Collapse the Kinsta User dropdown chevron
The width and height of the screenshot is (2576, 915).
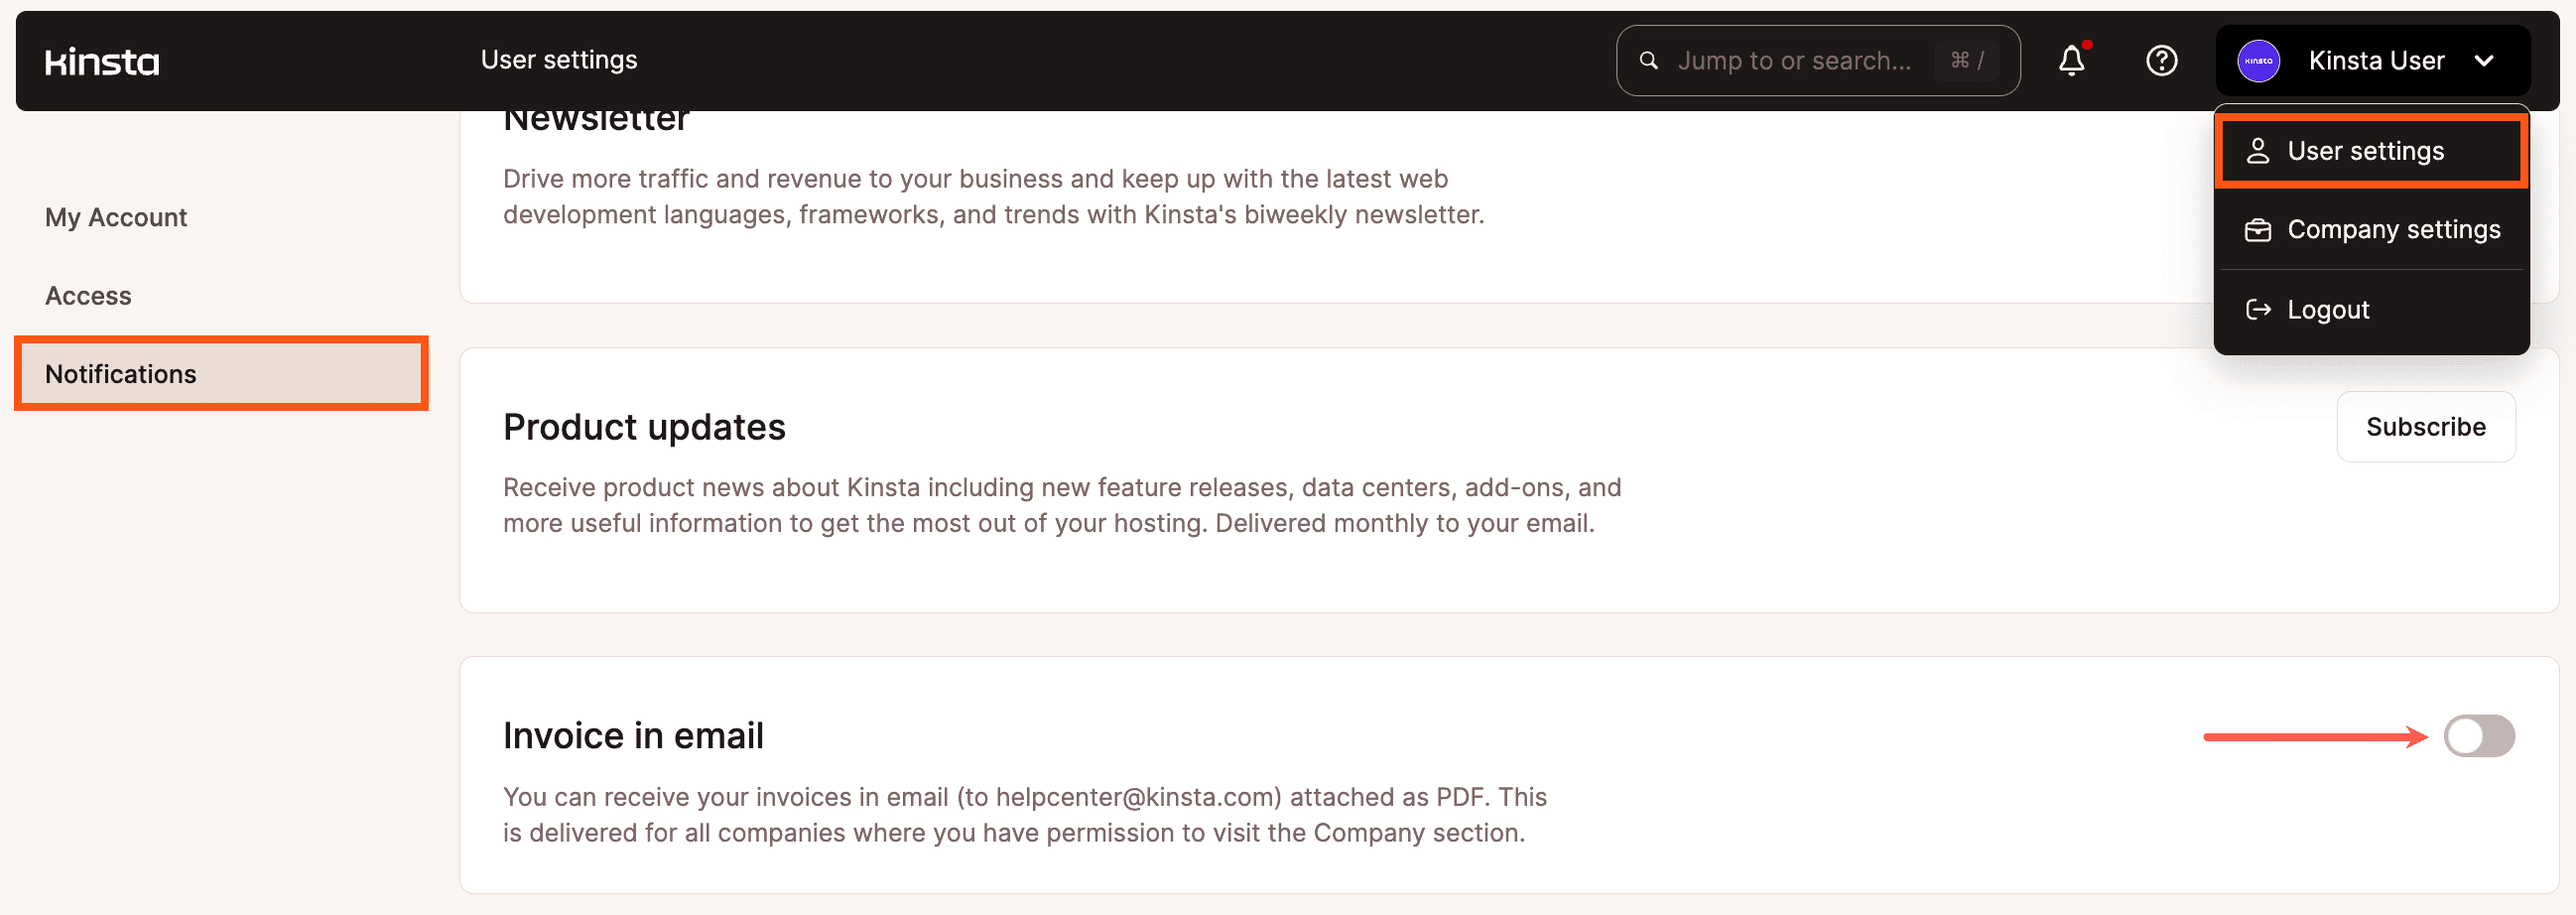[2484, 61]
